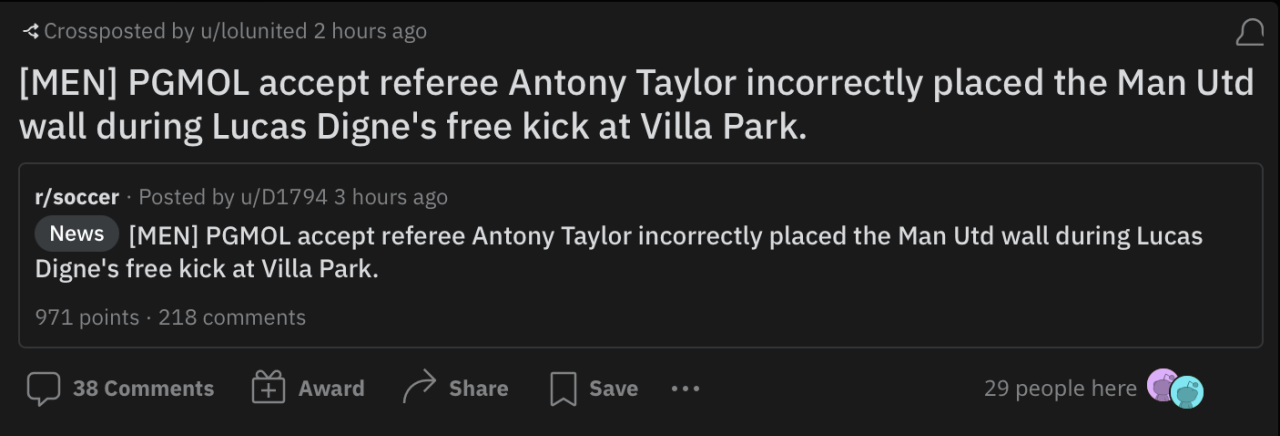Click the teal Snoo avatar
The height and width of the screenshot is (436, 1280).
pyautogui.click(x=1187, y=392)
